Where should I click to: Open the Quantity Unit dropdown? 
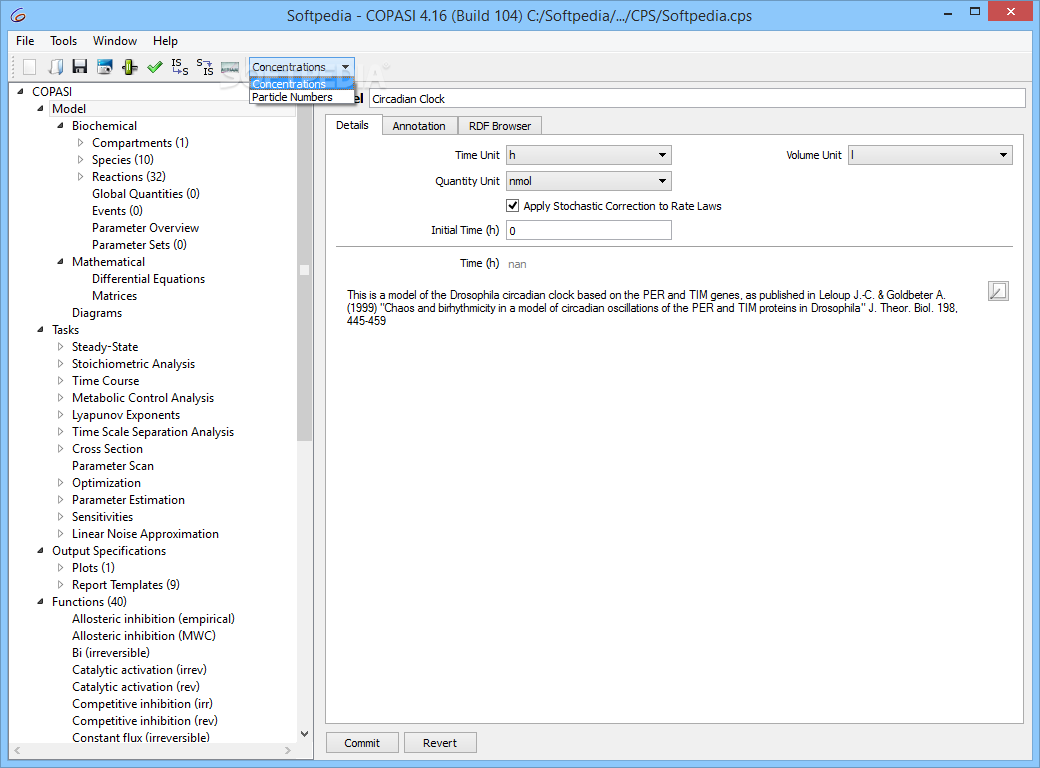pos(589,181)
